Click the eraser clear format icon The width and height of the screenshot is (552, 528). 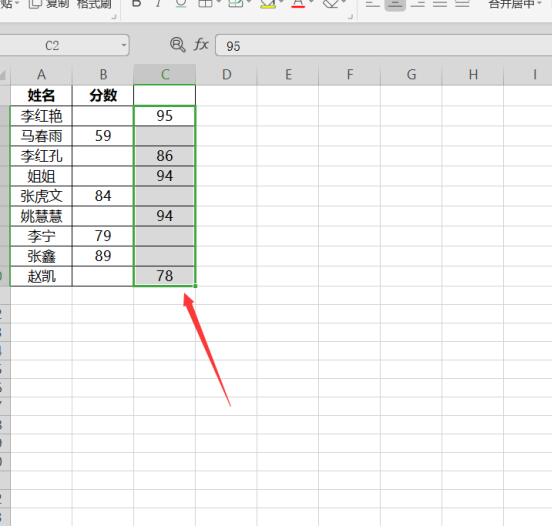pyautogui.click(x=331, y=3)
